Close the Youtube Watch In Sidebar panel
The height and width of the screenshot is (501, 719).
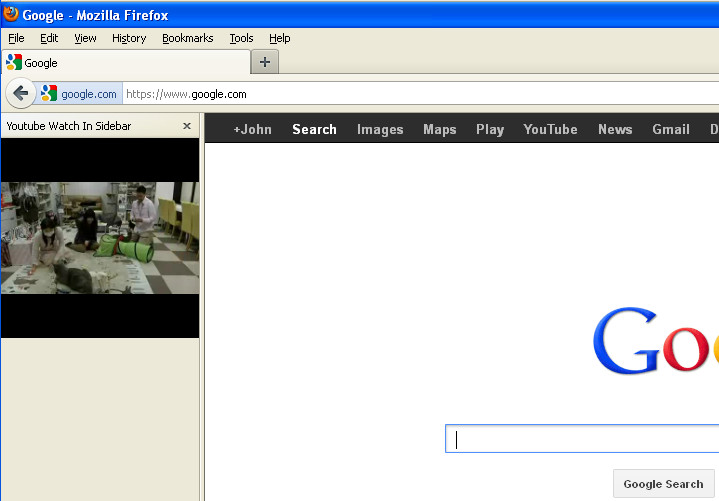[187, 126]
